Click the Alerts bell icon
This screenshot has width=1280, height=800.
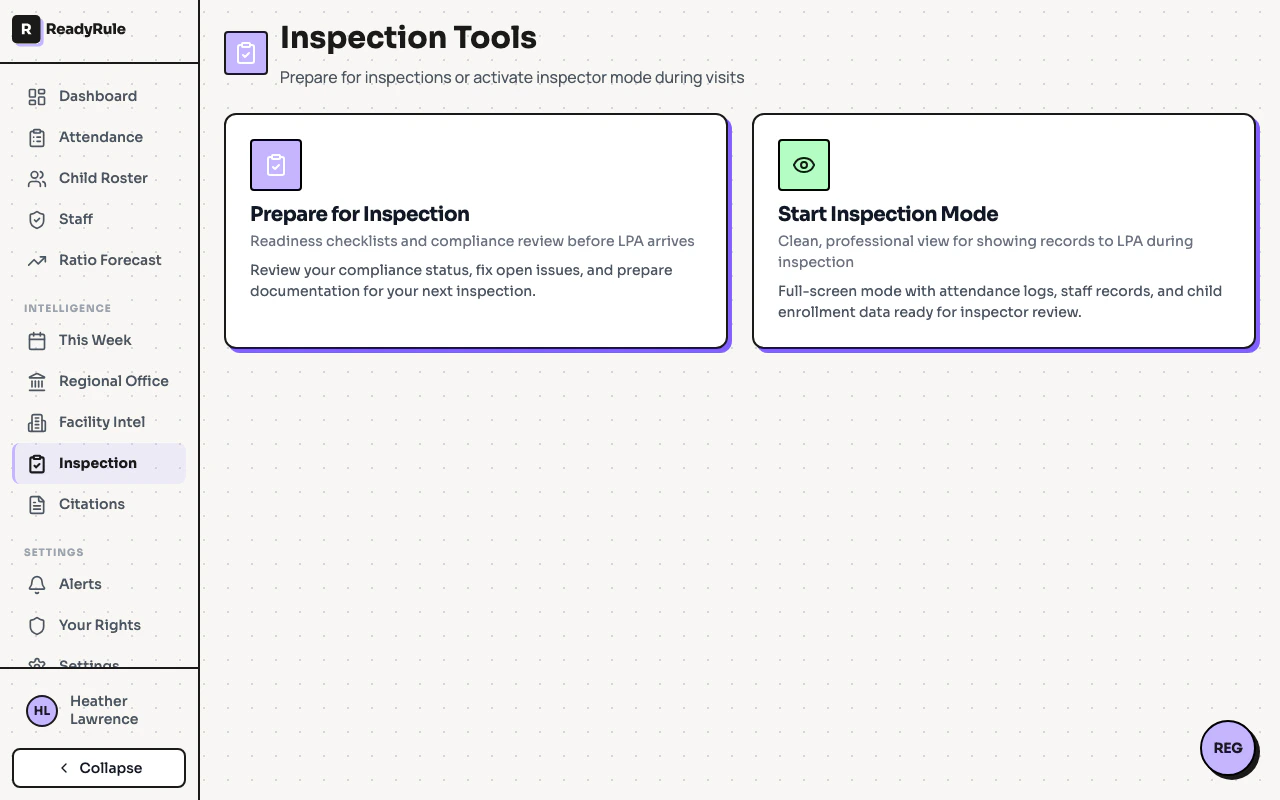tap(37, 584)
